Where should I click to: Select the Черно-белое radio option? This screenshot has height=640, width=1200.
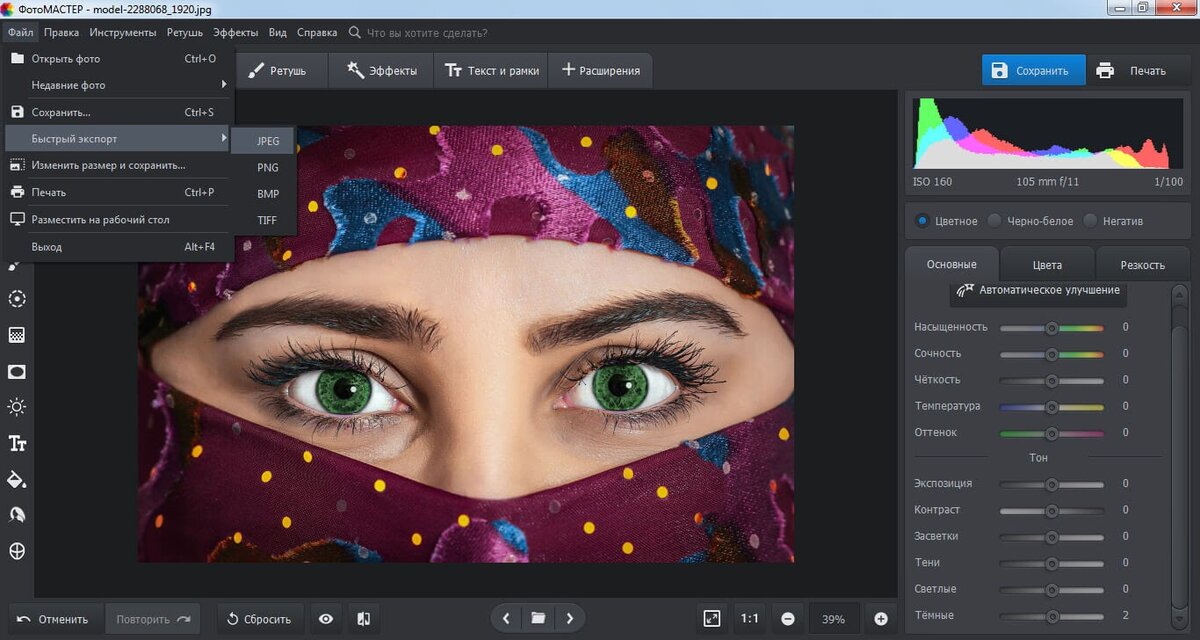pos(995,221)
